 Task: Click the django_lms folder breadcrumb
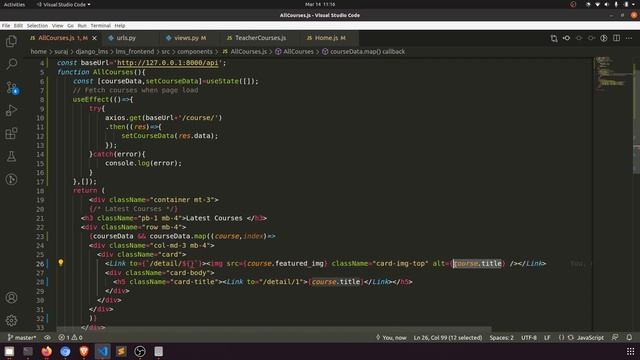click(x=92, y=51)
